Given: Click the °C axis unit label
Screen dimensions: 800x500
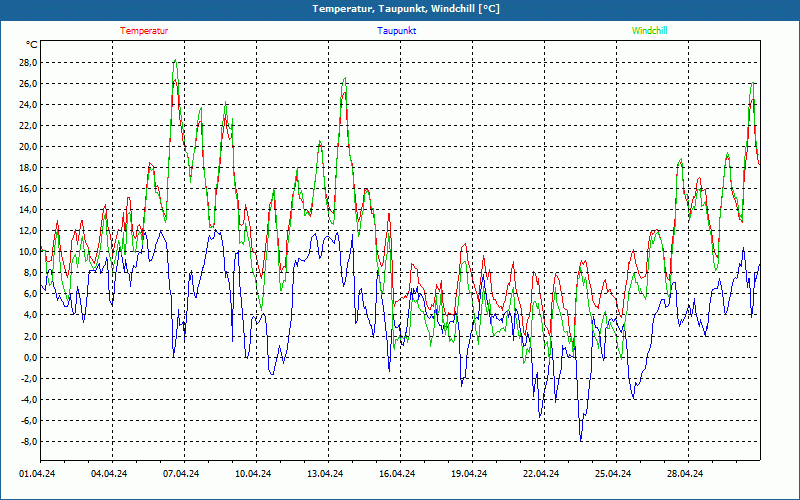Looking at the screenshot, I should [32, 45].
